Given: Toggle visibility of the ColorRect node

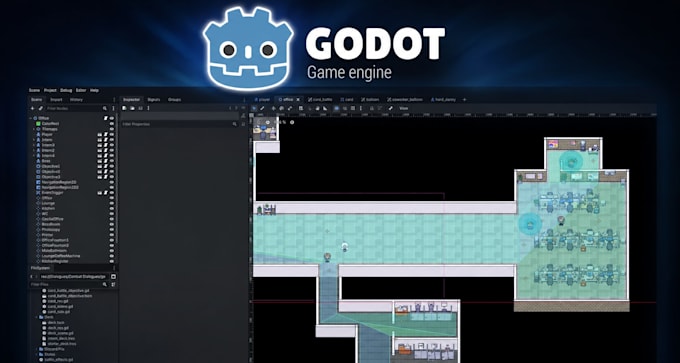Looking at the screenshot, I should [112, 124].
